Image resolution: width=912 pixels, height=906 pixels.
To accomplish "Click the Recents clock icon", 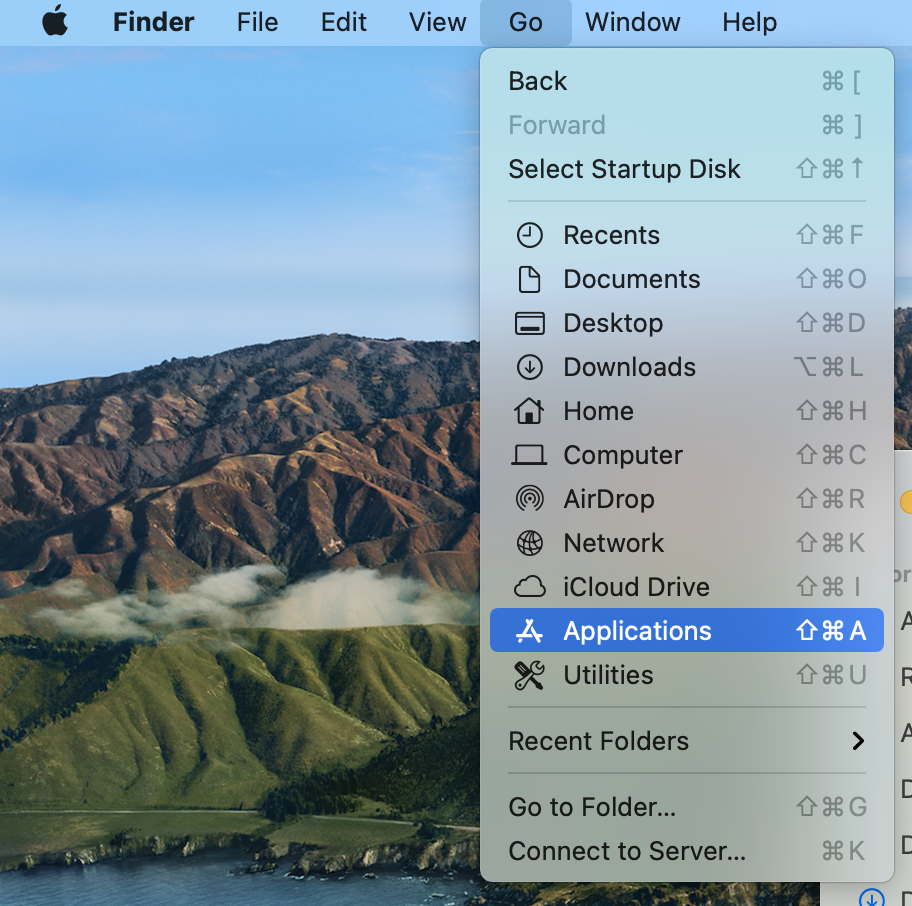I will click(529, 236).
